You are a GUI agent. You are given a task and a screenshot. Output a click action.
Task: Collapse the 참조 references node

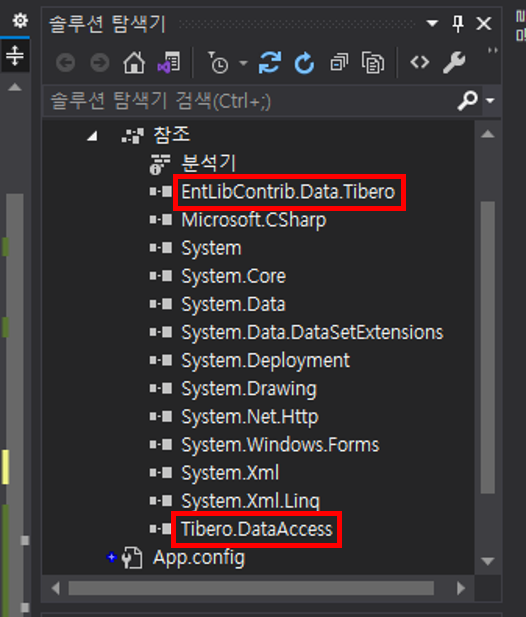pos(92,136)
